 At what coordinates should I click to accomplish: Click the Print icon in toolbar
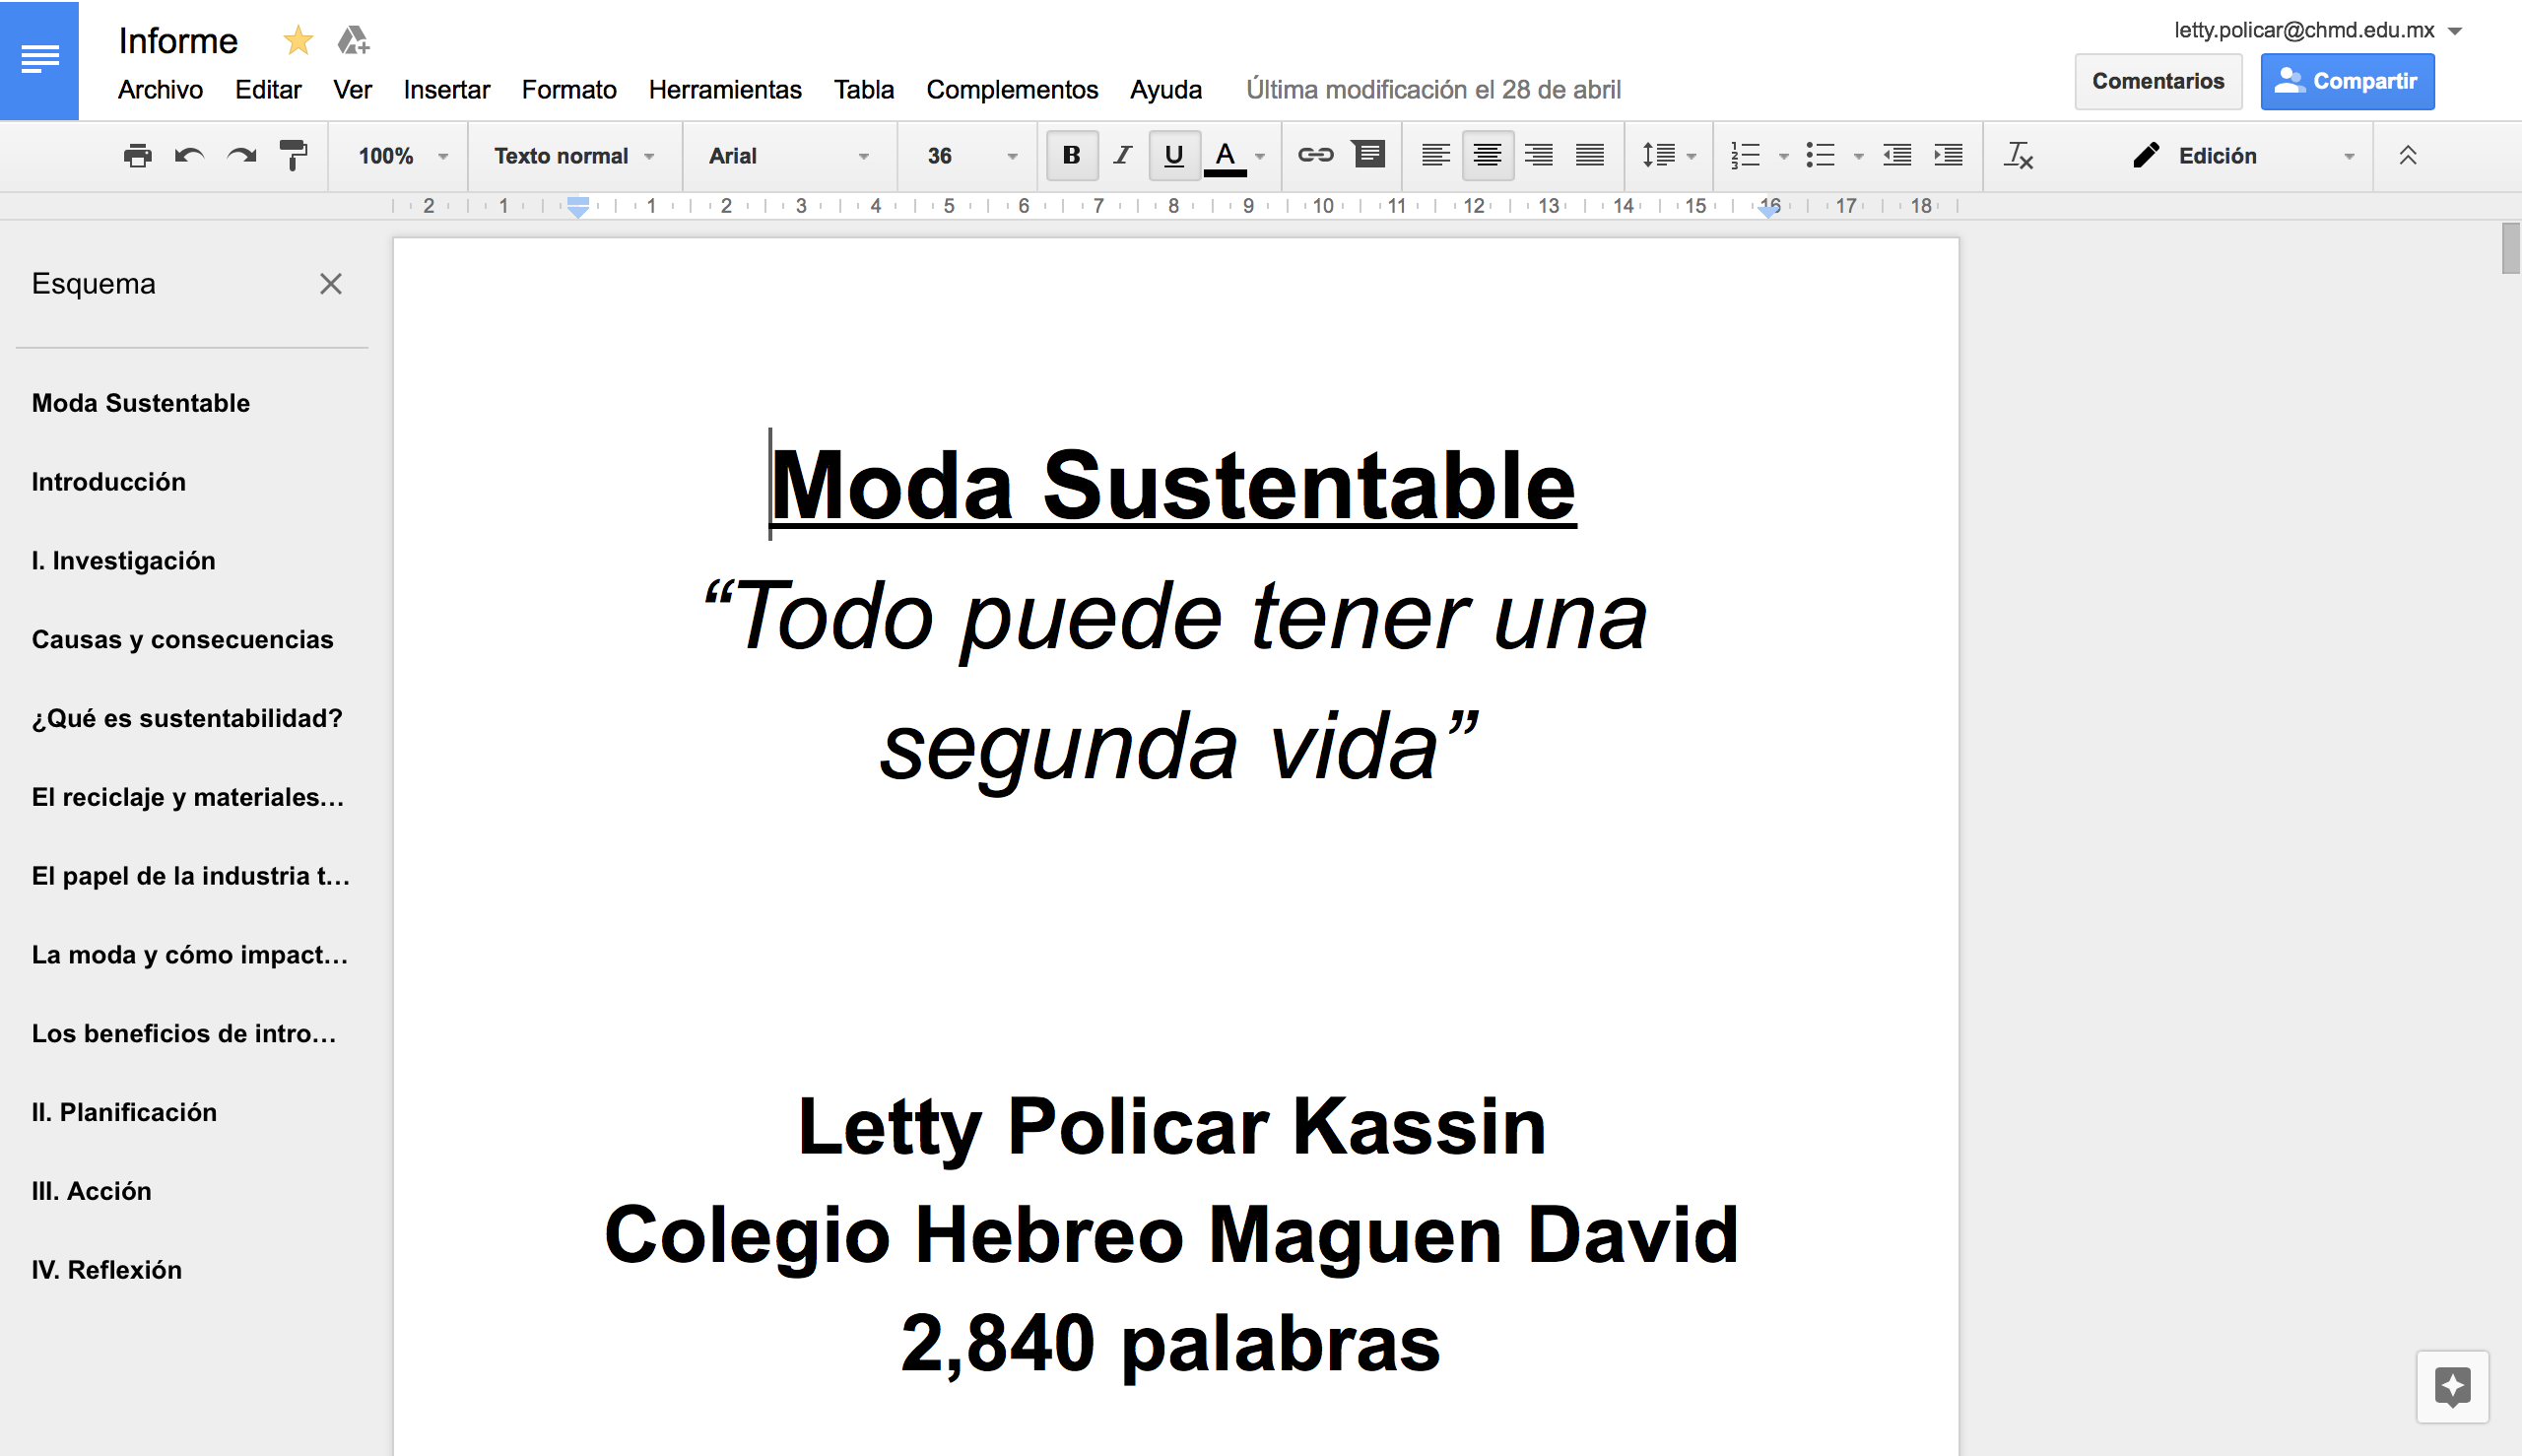click(137, 155)
